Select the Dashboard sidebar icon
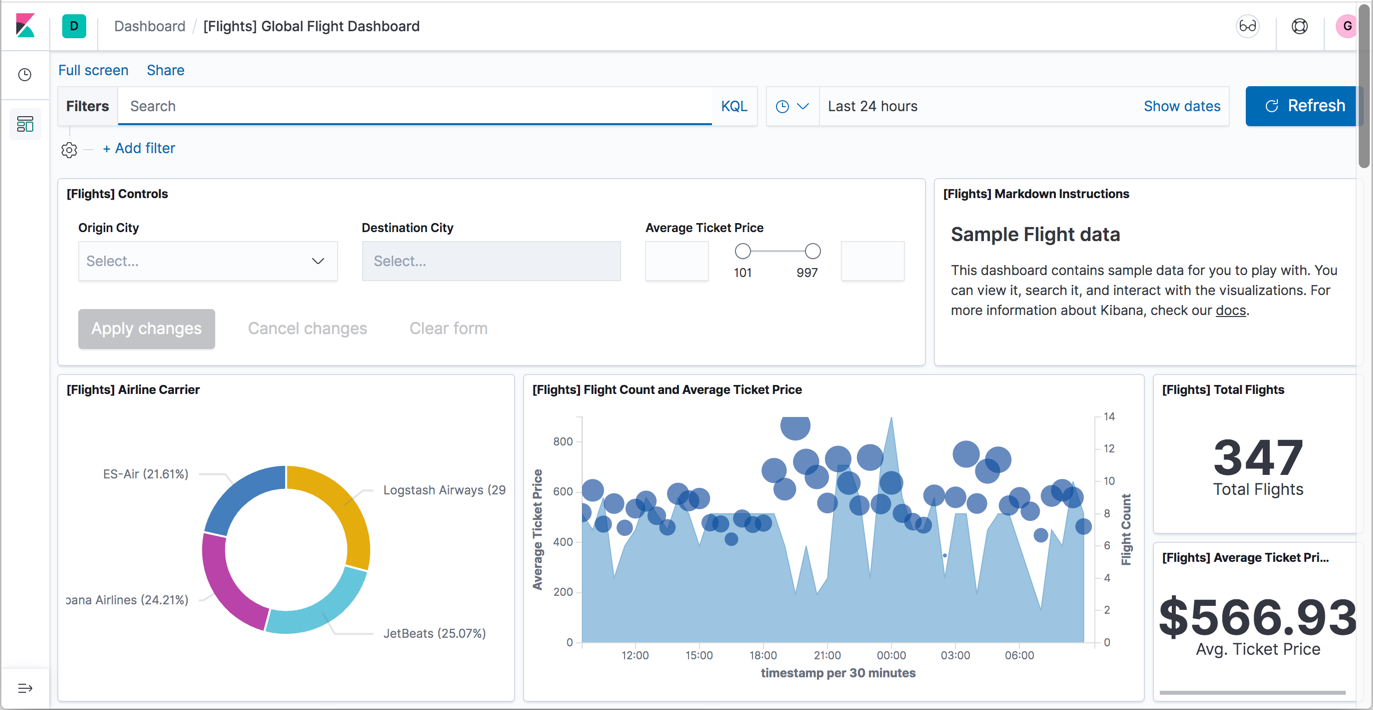 25,124
